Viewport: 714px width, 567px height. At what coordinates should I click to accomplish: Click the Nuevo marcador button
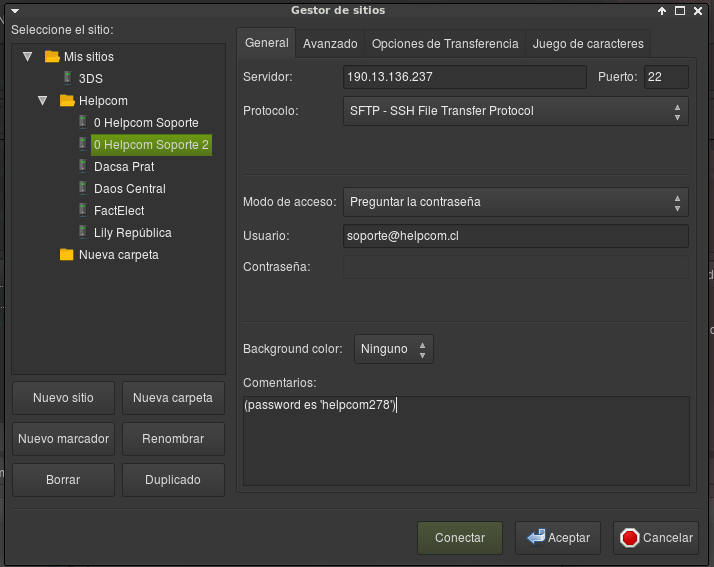tap(63, 439)
